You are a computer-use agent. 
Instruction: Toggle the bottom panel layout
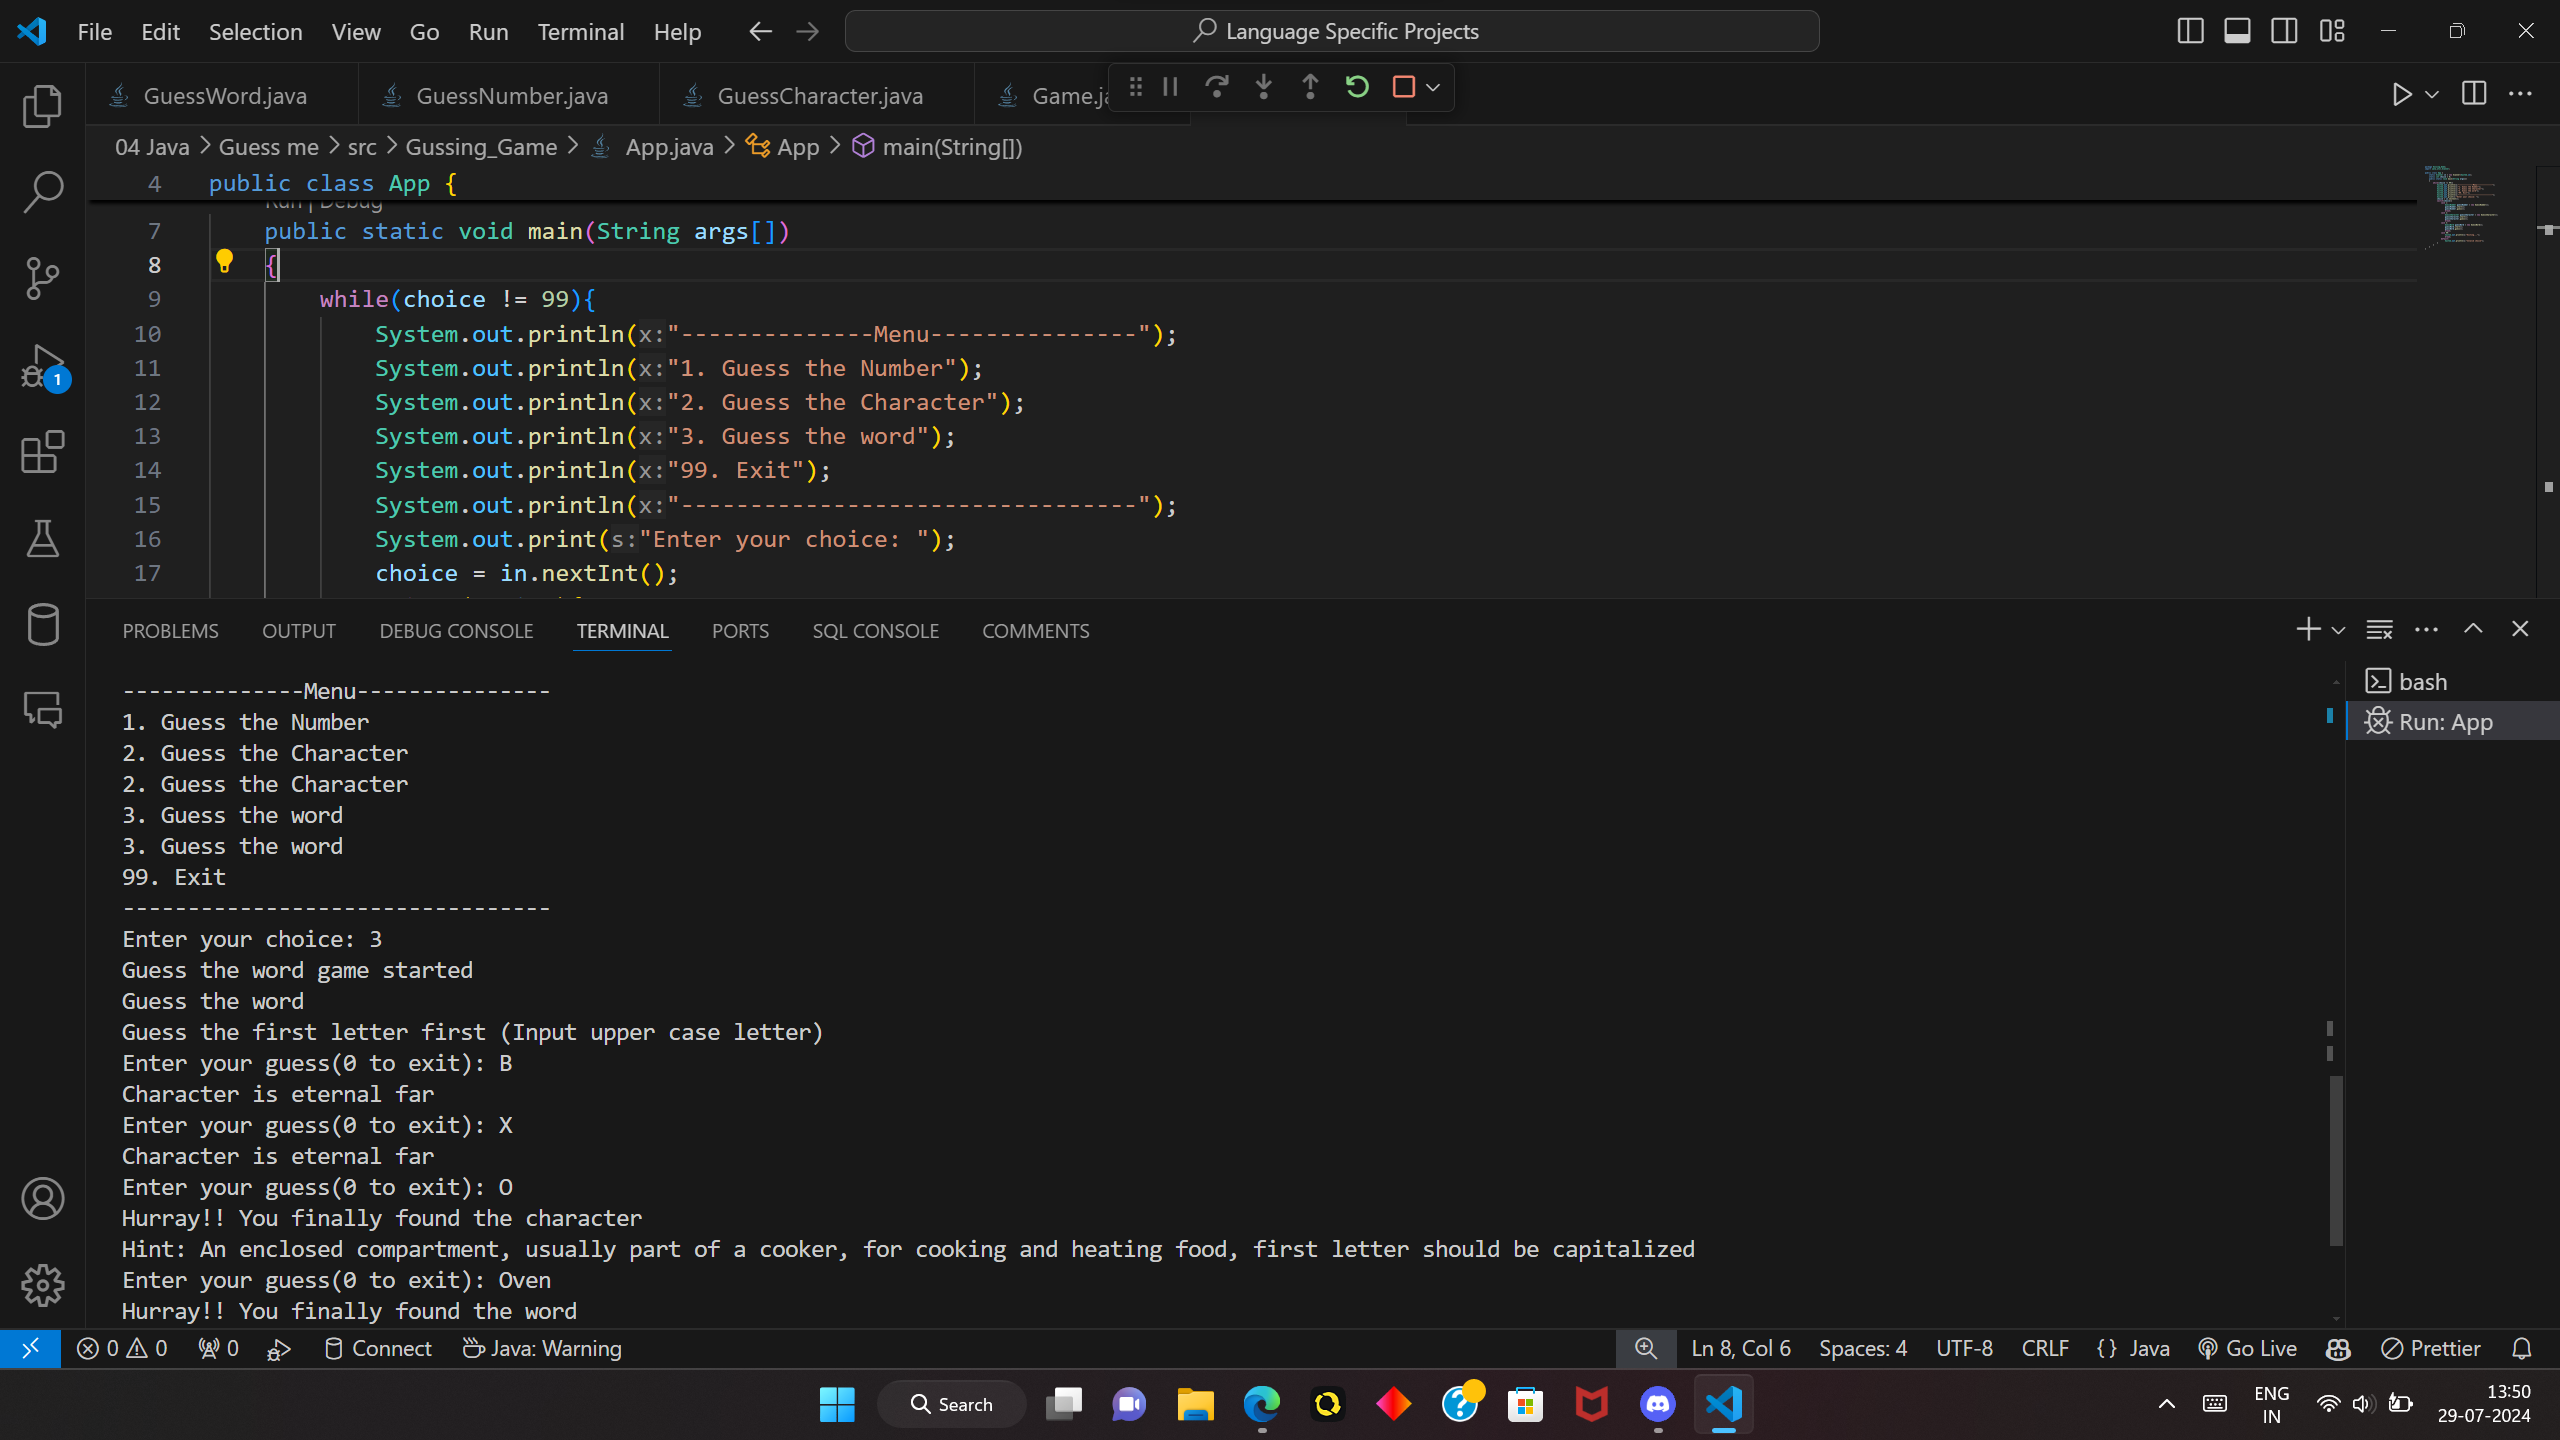point(2237,31)
